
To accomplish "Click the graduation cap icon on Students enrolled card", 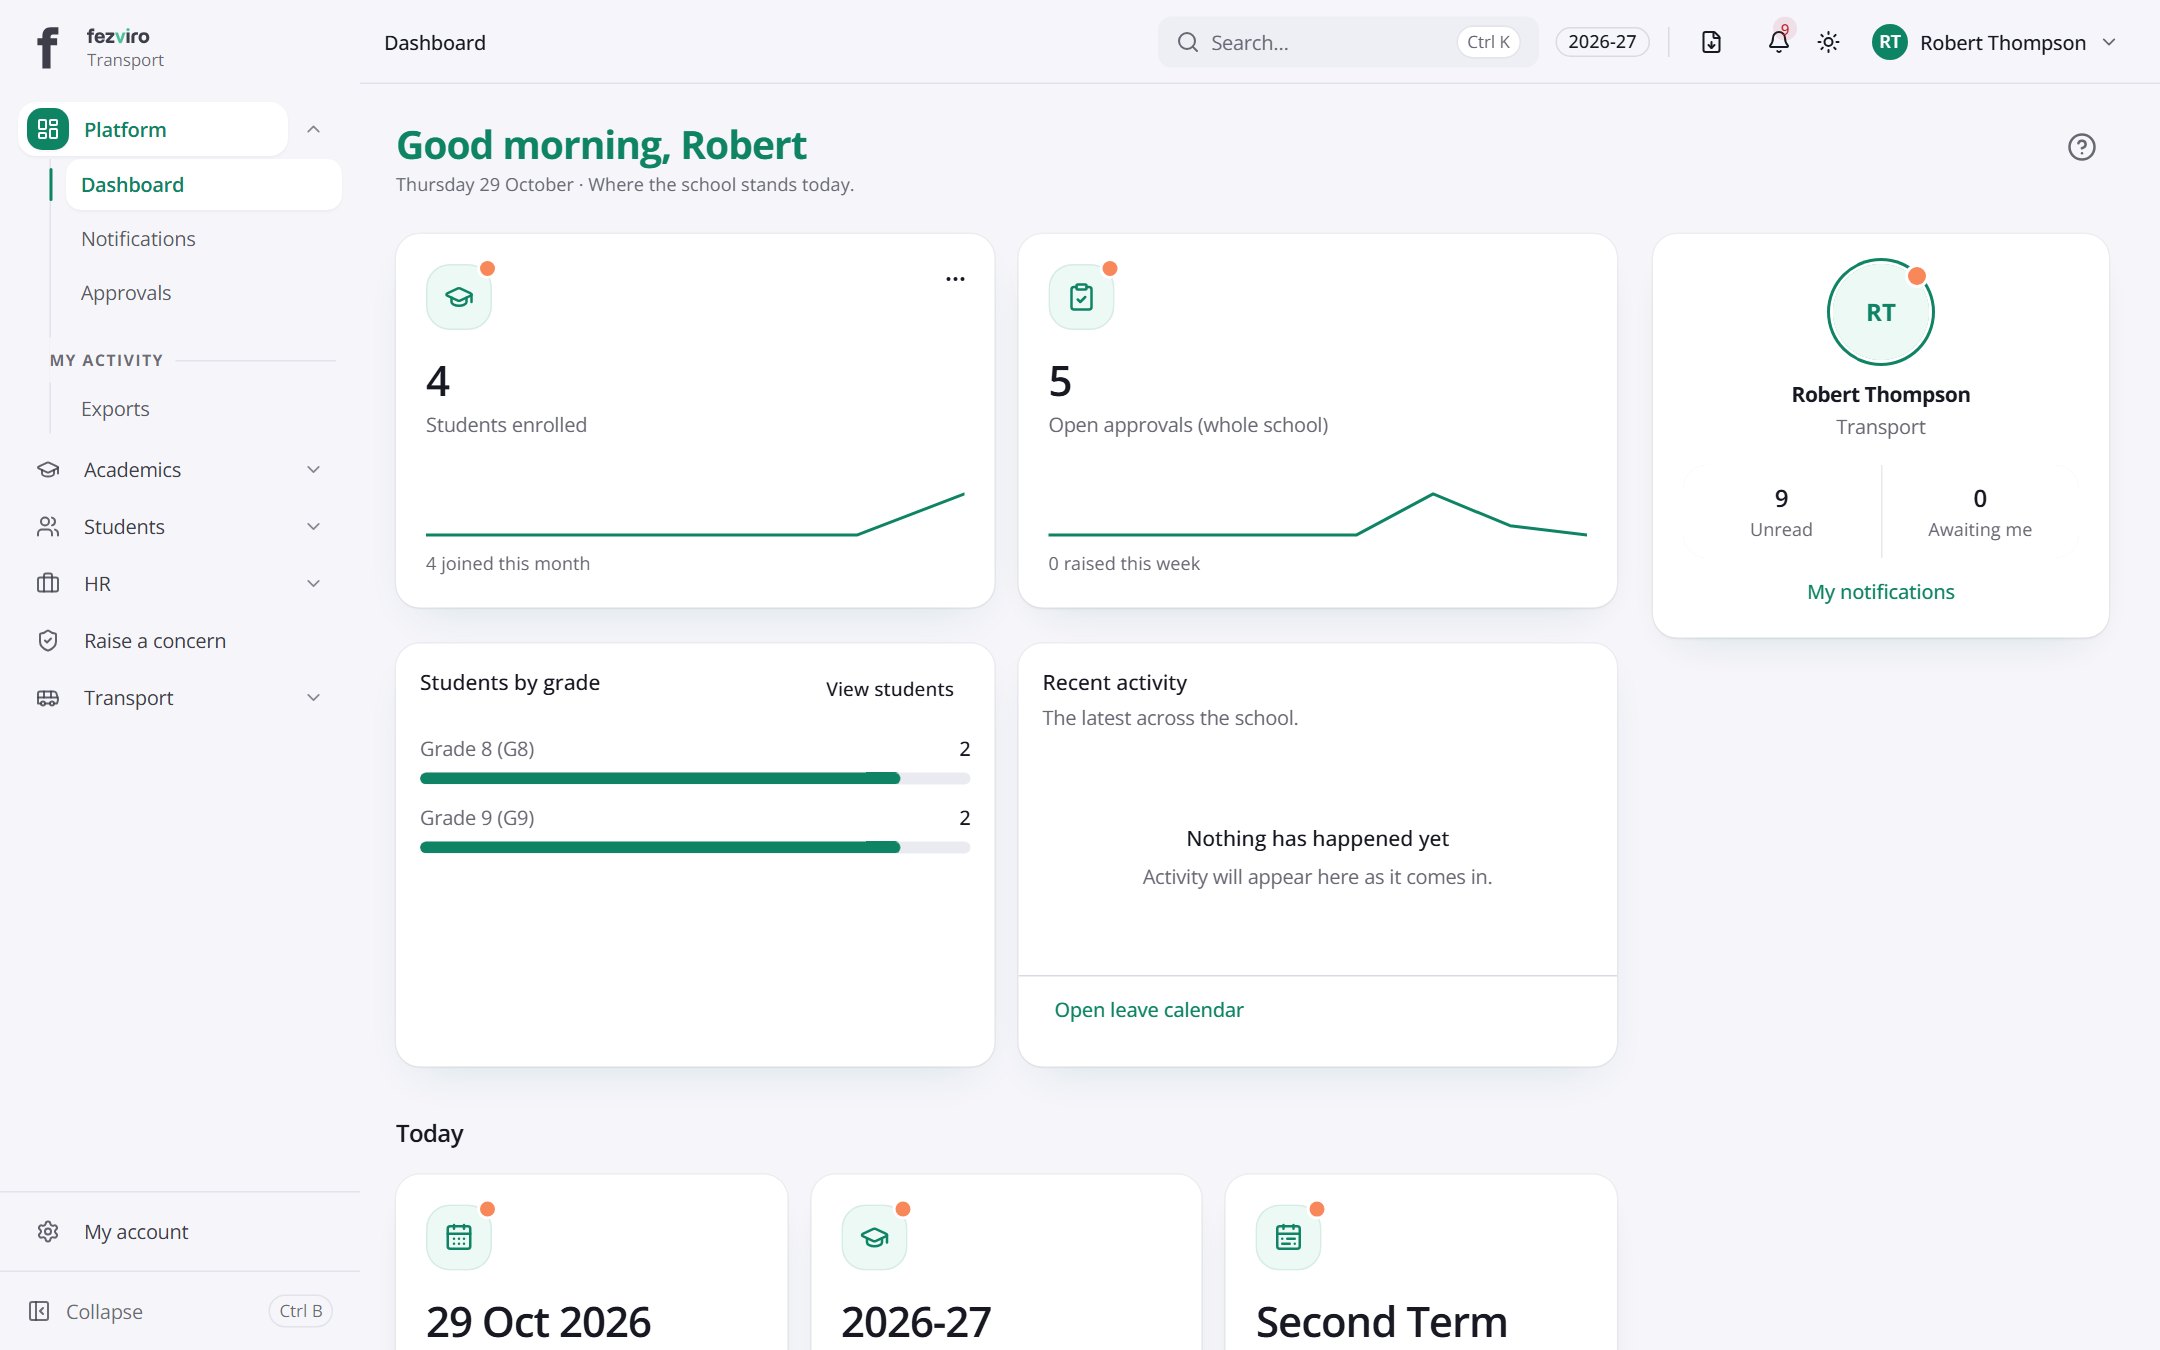I will click(x=459, y=297).
